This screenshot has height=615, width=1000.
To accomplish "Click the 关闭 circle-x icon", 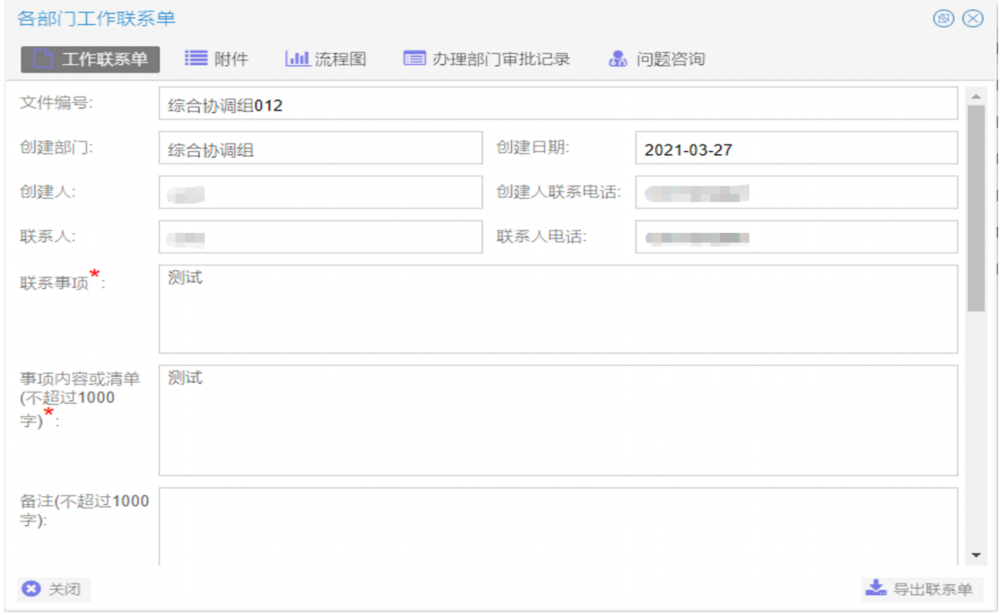I will coord(31,589).
